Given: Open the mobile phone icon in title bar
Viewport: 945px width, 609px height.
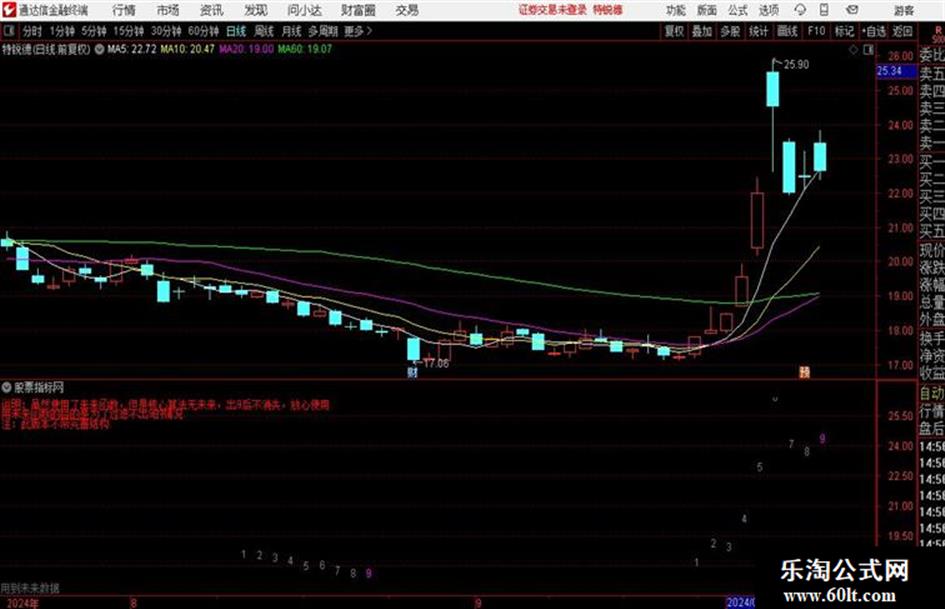Looking at the screenshot, I should pos(824,10).
